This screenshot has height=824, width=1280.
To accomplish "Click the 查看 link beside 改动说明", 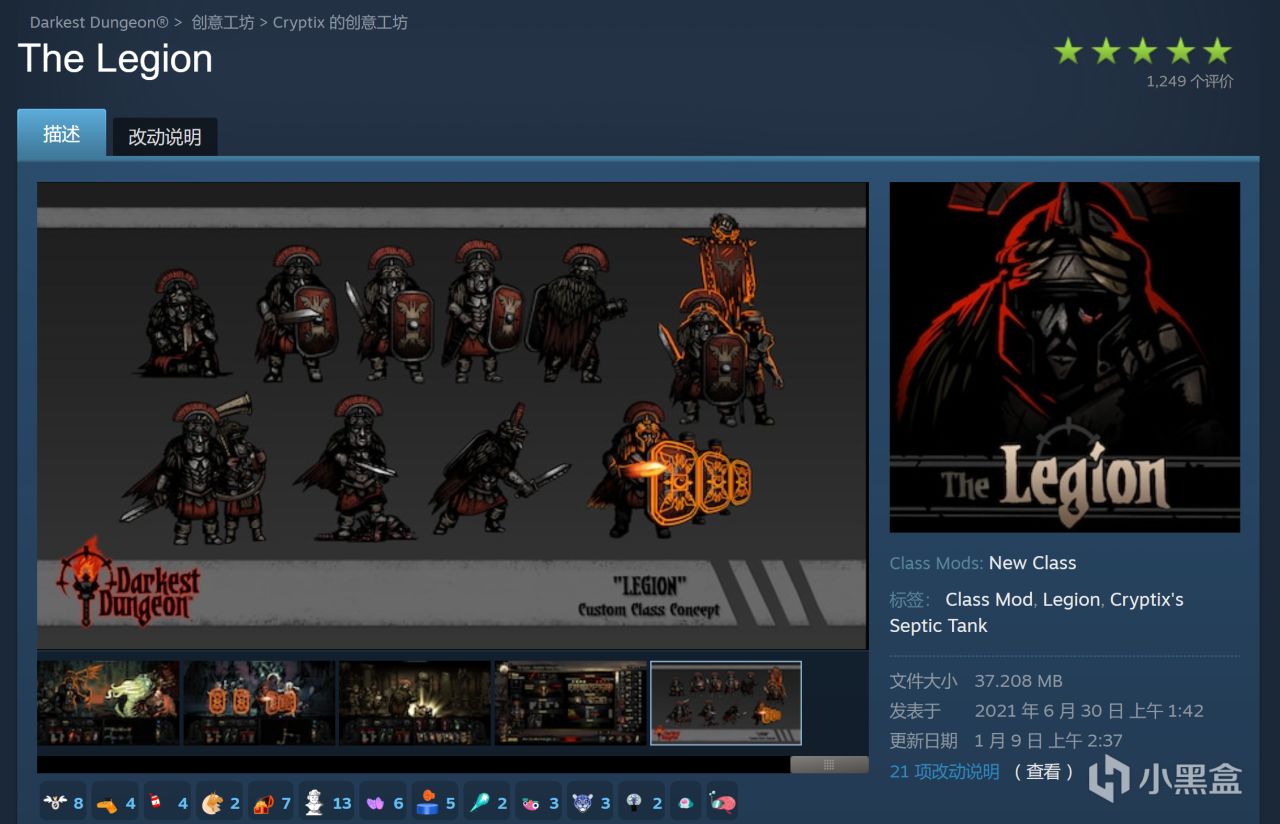I will [x=1043, y=771].
